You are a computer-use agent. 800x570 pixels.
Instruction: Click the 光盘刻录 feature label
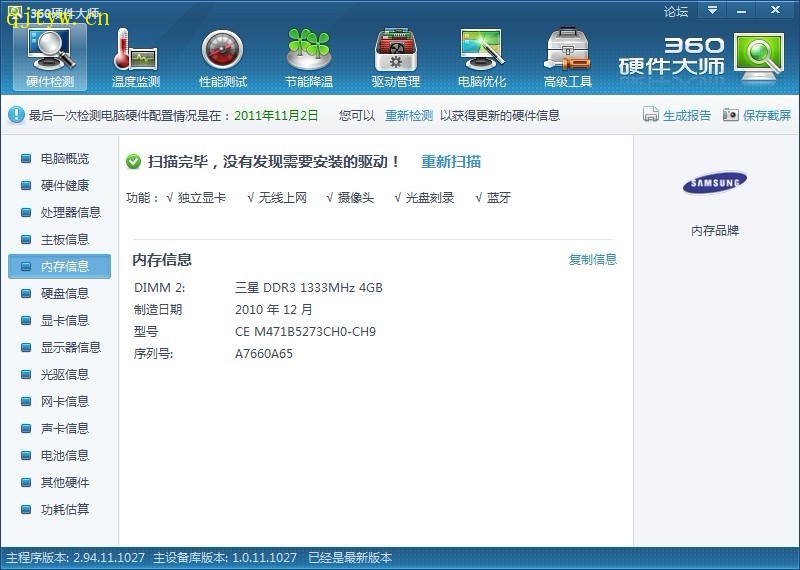pos(430,197)
